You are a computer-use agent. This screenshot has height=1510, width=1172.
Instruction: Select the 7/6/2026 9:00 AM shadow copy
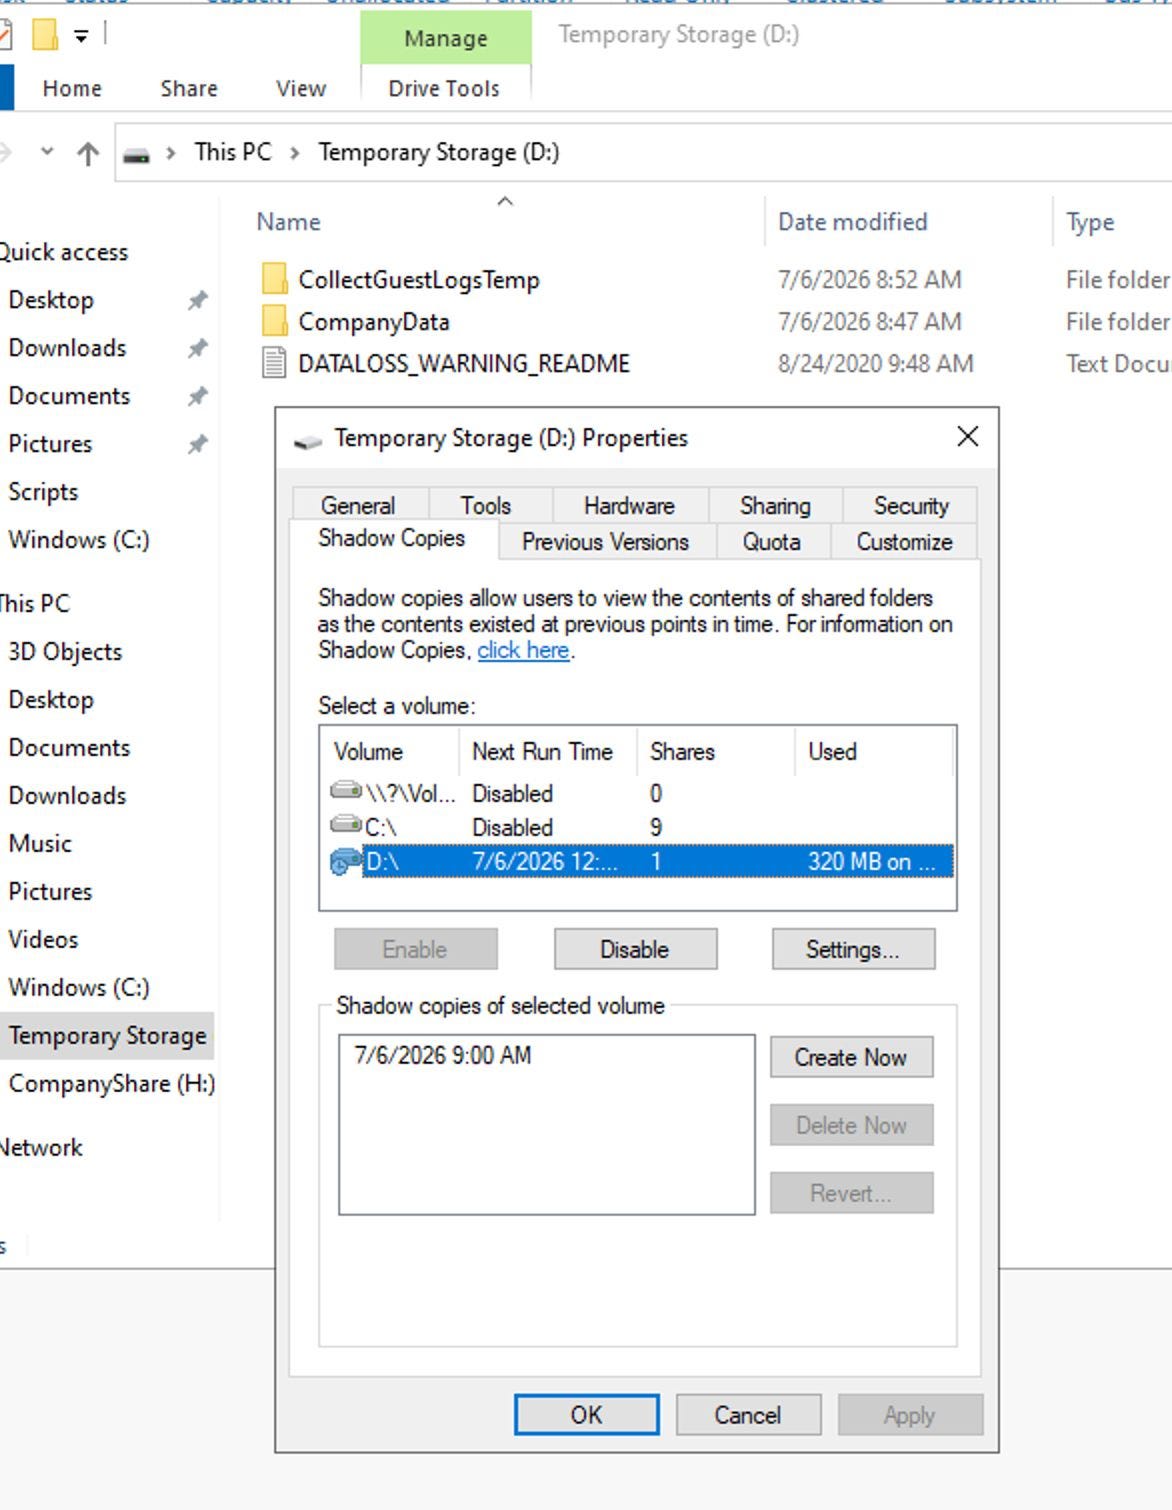[443, 1055]
